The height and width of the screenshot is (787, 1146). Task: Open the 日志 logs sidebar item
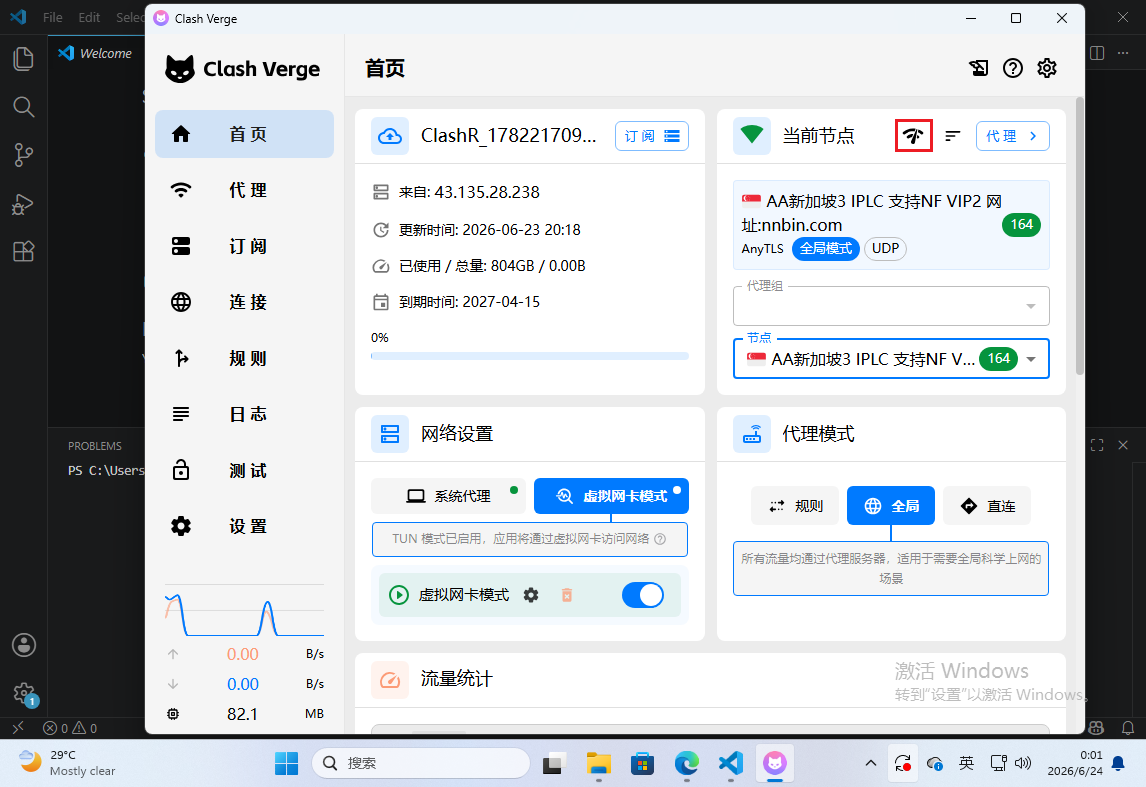click(244, 414)
